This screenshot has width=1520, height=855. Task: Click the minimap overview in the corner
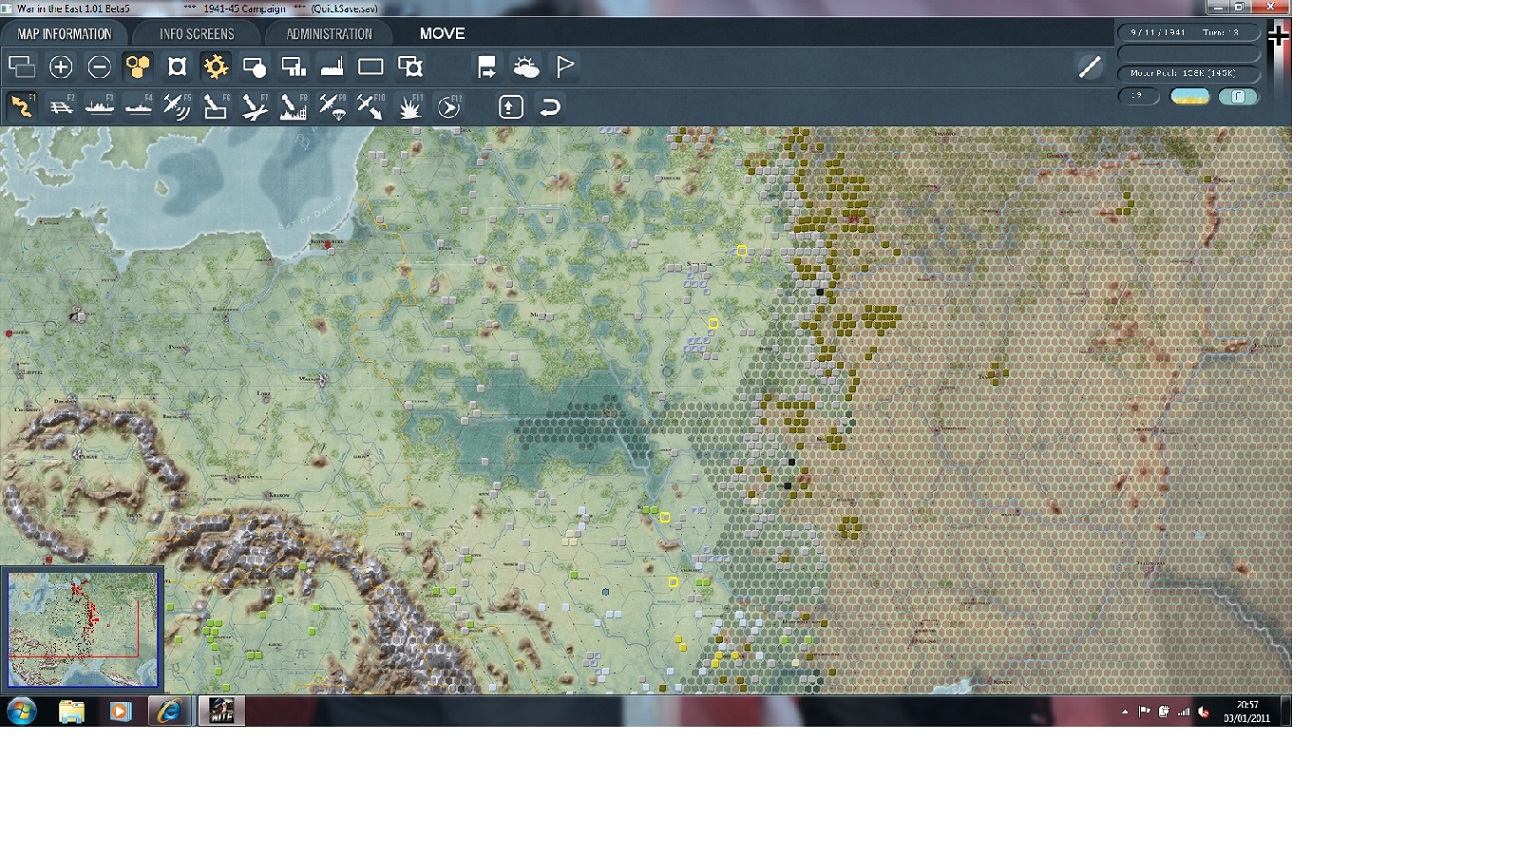pyautogui.click(x=82, y=629)
